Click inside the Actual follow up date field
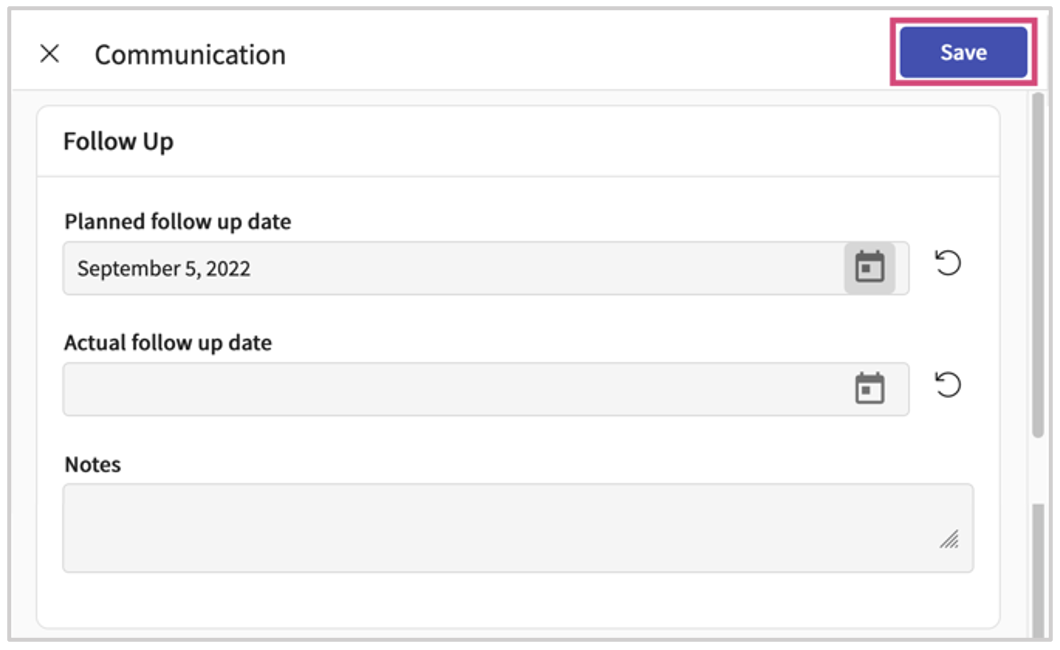The image size is (1060, 650). [x=400, y=389]
